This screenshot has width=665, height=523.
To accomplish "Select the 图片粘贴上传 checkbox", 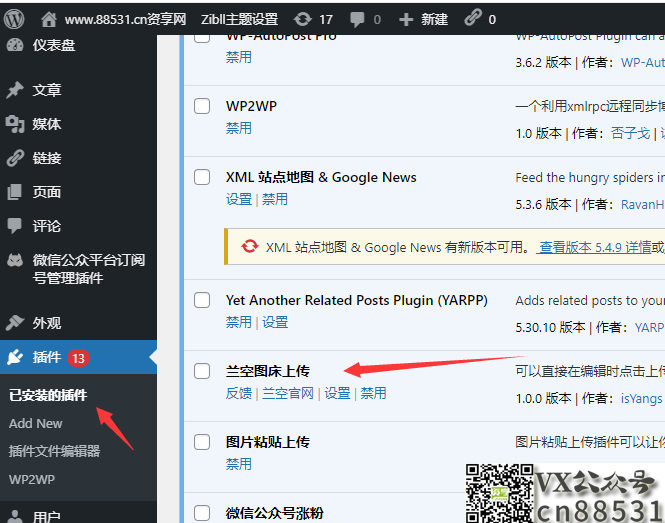I will click(202, 442).
